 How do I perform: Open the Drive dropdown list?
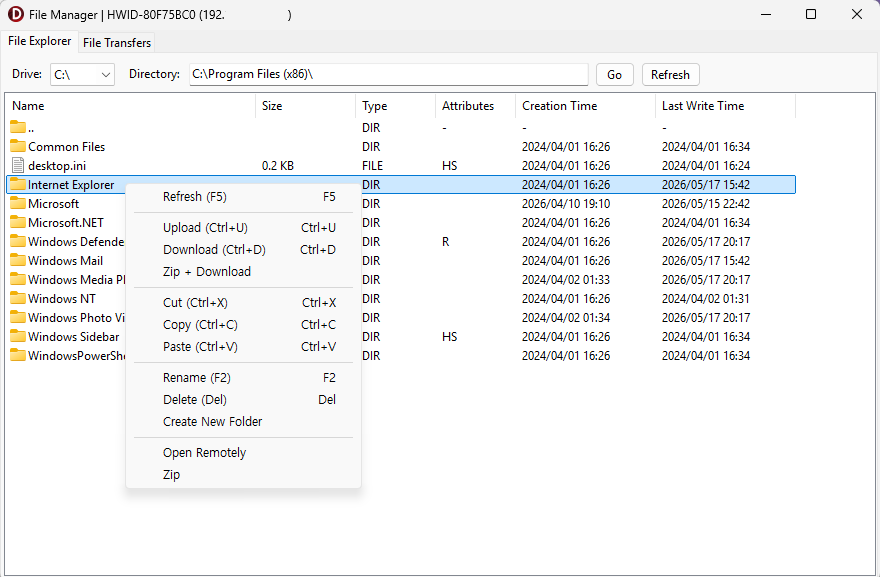pyautogui.click(x=82, y=75)
